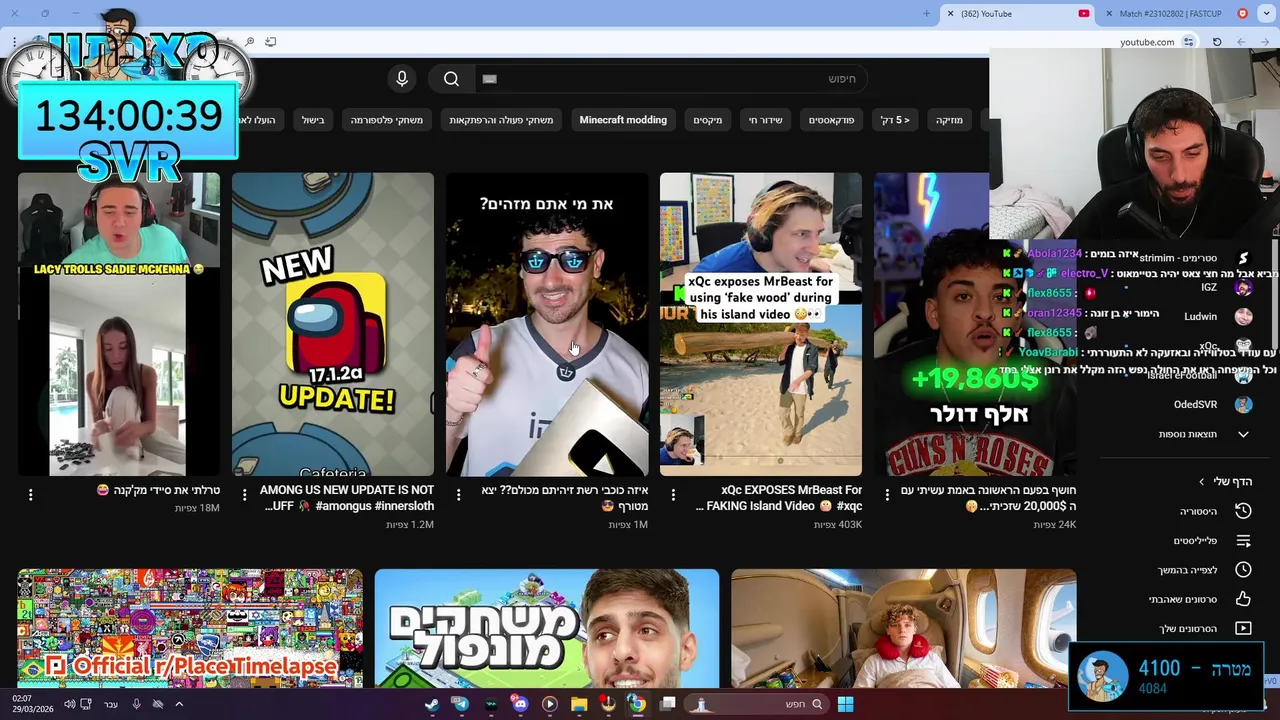Open Discord from the taskbar
The image size is (1280, 720).
520,704
